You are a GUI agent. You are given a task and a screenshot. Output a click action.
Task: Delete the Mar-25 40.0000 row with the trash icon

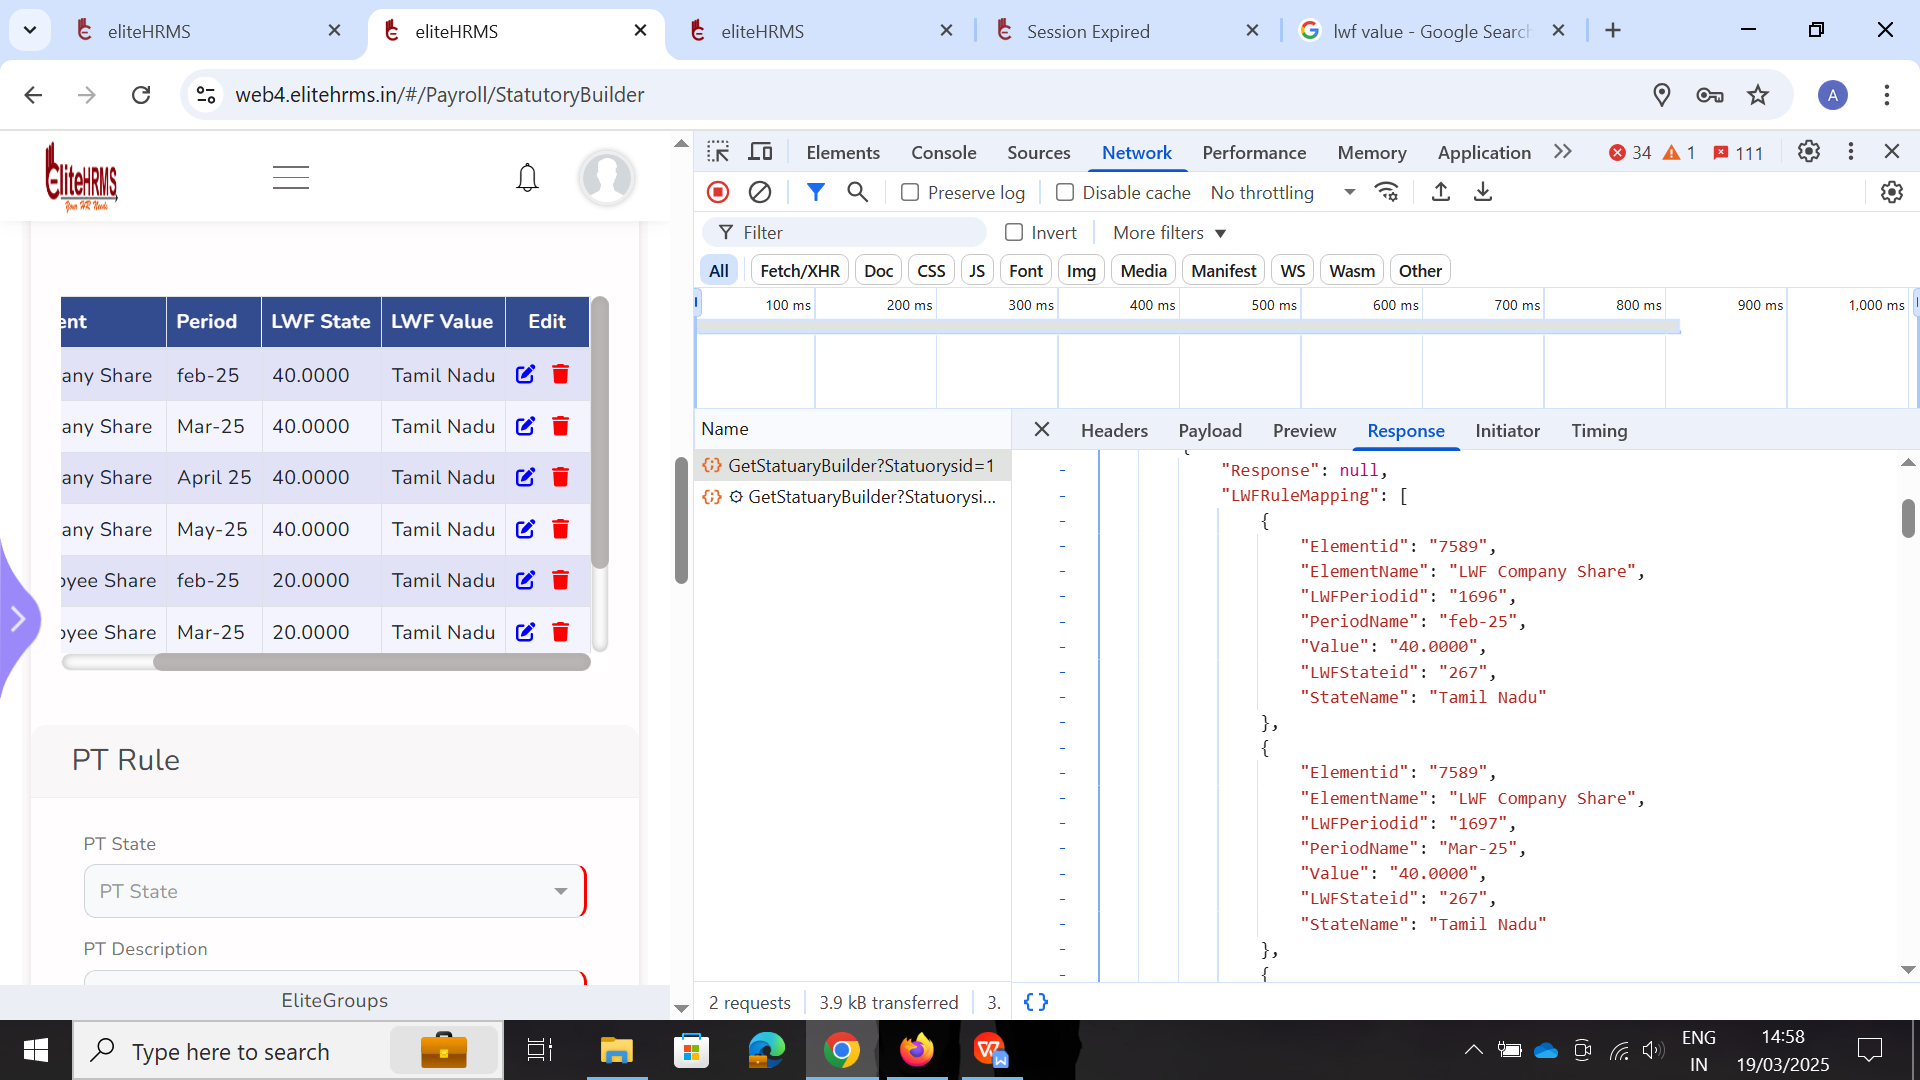coord(560,427)
